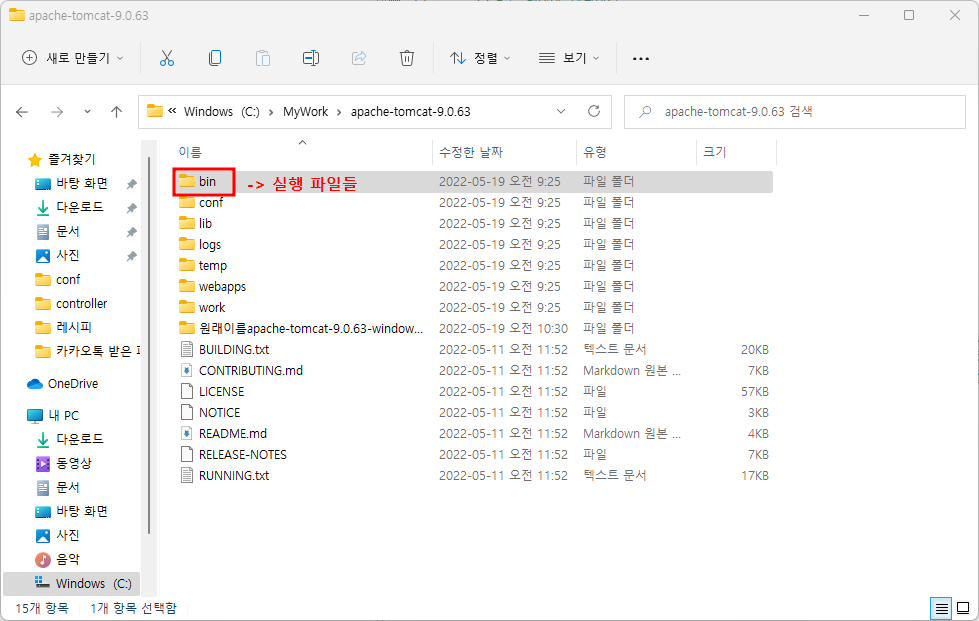The height and width of the screenshot is (621, 979).
Task: Go forward with the right arrow
Action: coord(57,112)
